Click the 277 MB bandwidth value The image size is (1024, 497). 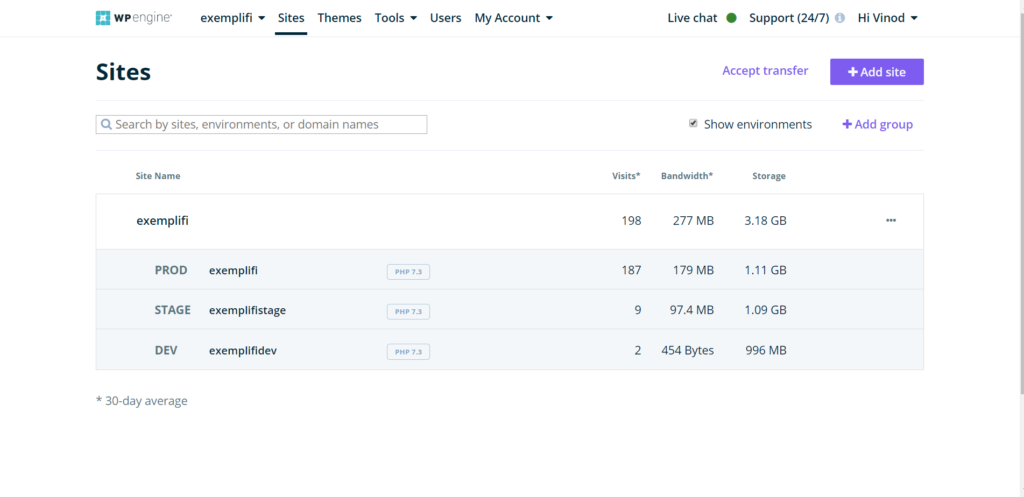pyautogui.click(x=694, y=221)
